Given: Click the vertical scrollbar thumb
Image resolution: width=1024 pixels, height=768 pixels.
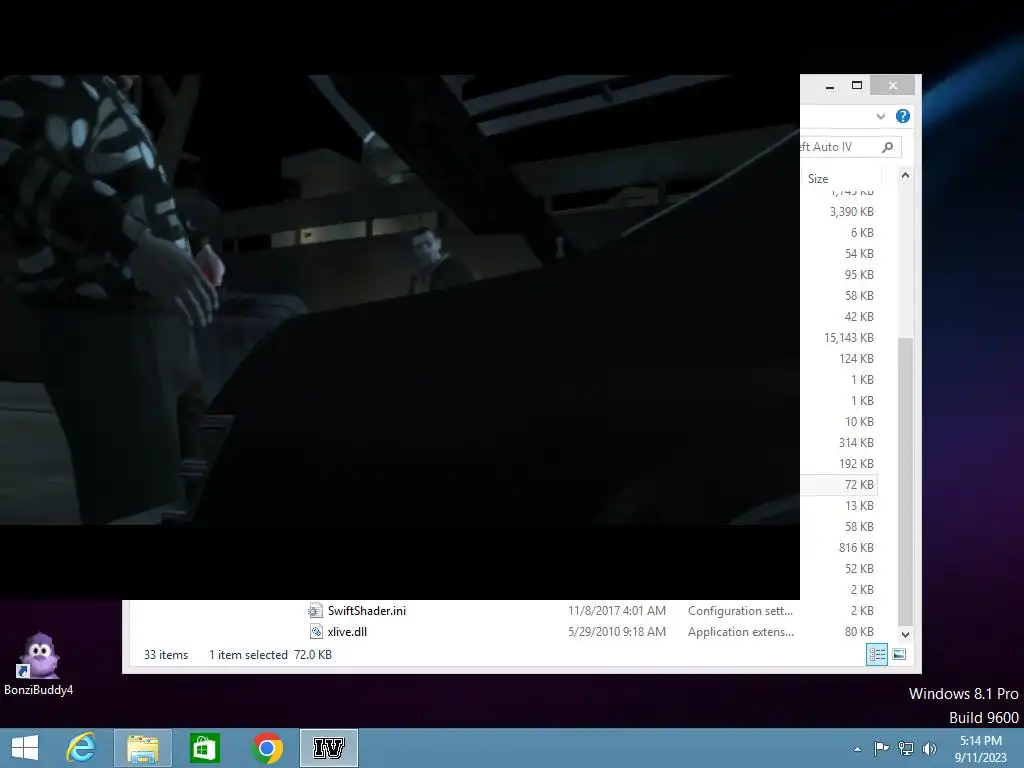Looking at the screenshot, I should coord(905,482).
